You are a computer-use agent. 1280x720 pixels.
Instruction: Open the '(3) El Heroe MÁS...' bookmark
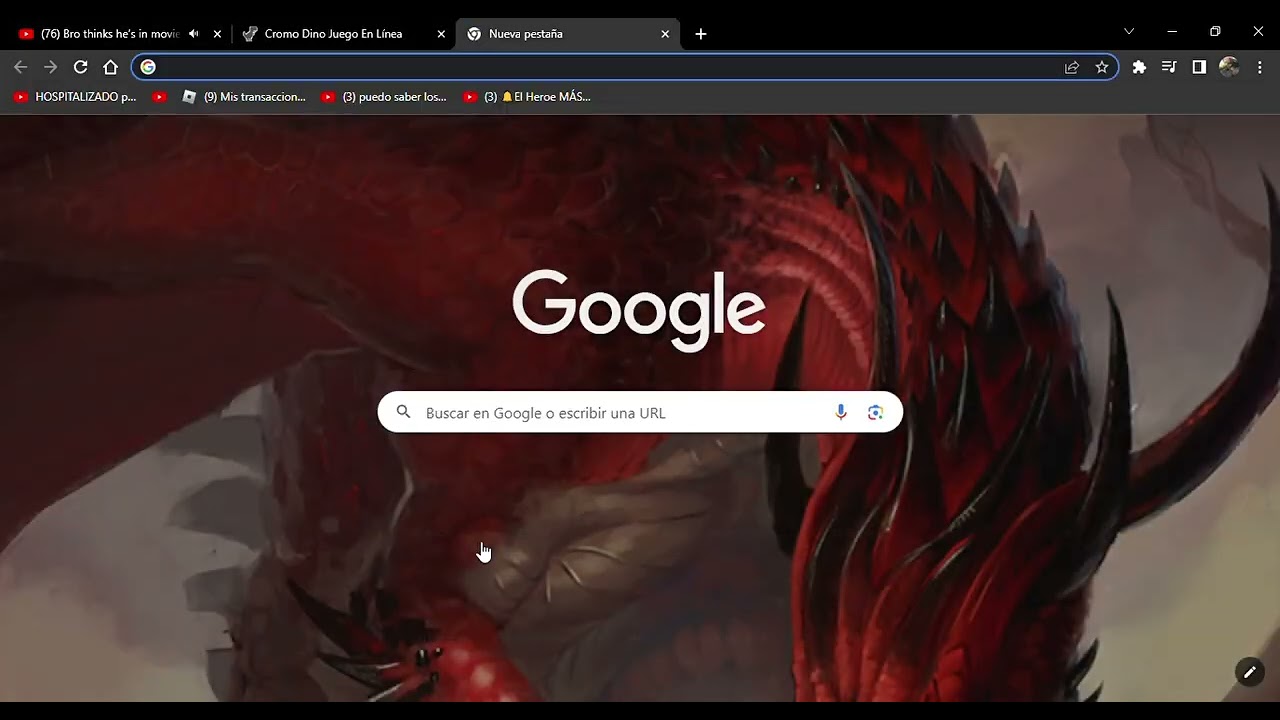[527, 97]
